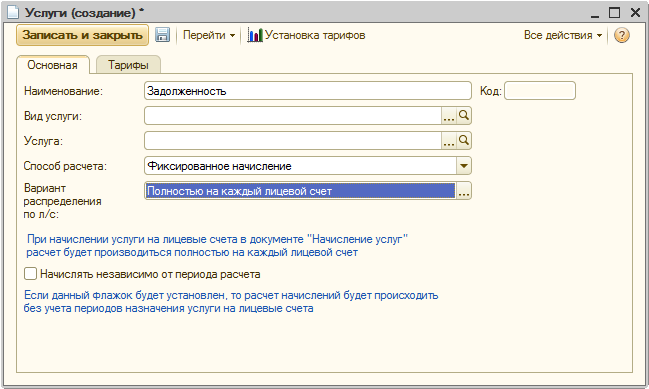The image size is (649, 389).
Task: Open help question mark icon
Action: pyautogui.click(x=621, y=35)
